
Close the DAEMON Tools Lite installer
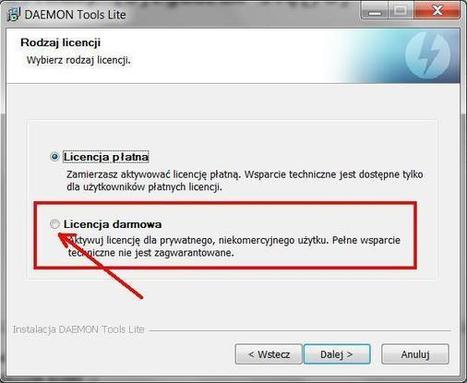[437, 12]
